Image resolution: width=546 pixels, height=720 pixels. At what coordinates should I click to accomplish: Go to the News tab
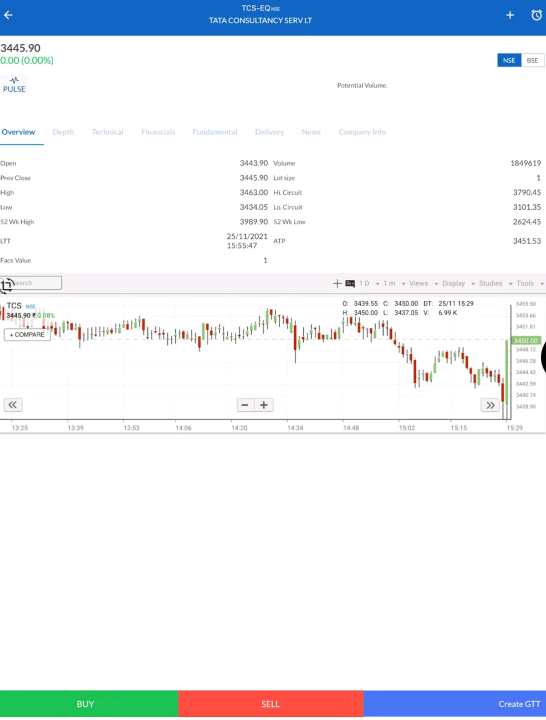pyautogui.click(x=311, y=132)
